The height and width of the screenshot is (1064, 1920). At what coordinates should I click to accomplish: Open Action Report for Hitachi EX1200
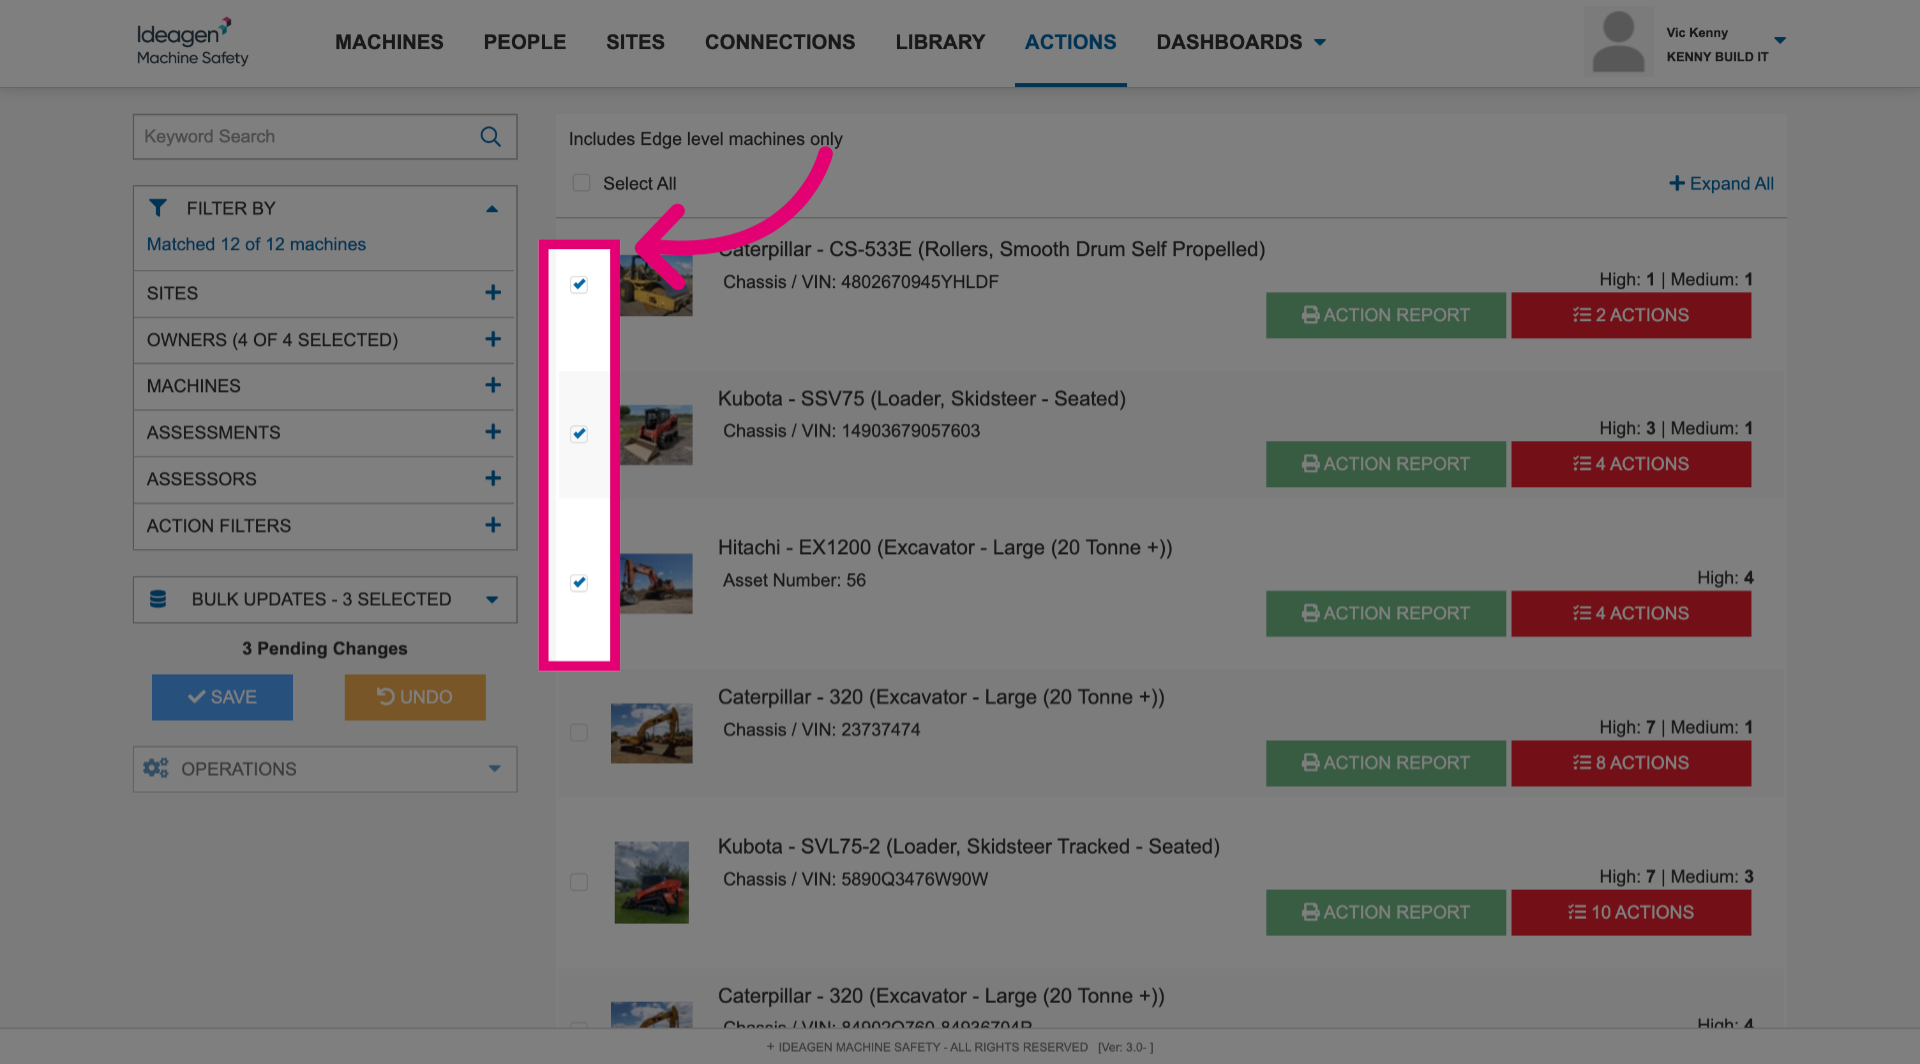pyautogui.click(x=1386, y=613)
